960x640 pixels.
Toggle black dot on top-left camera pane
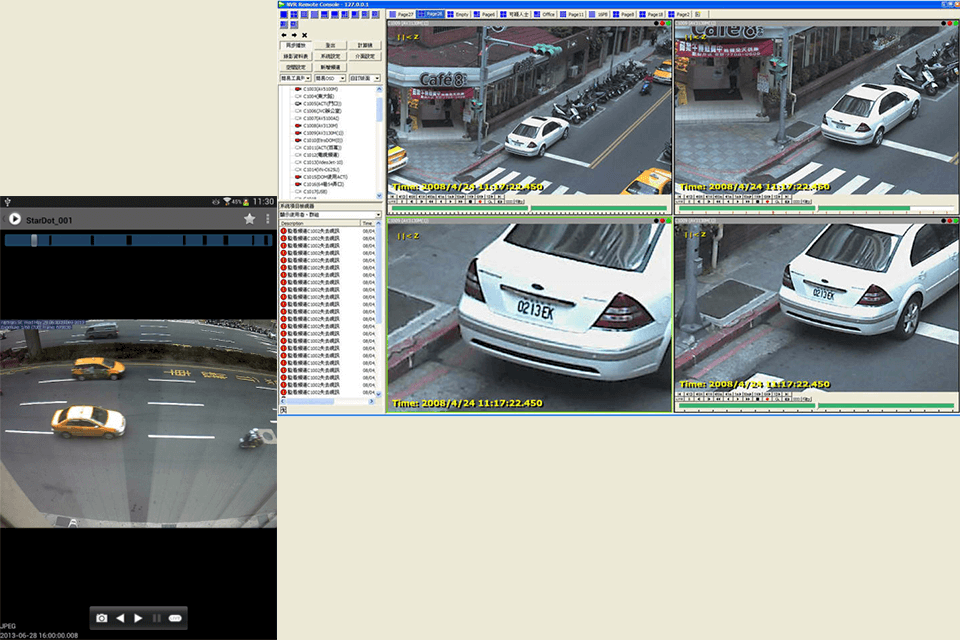coord(656,23)
